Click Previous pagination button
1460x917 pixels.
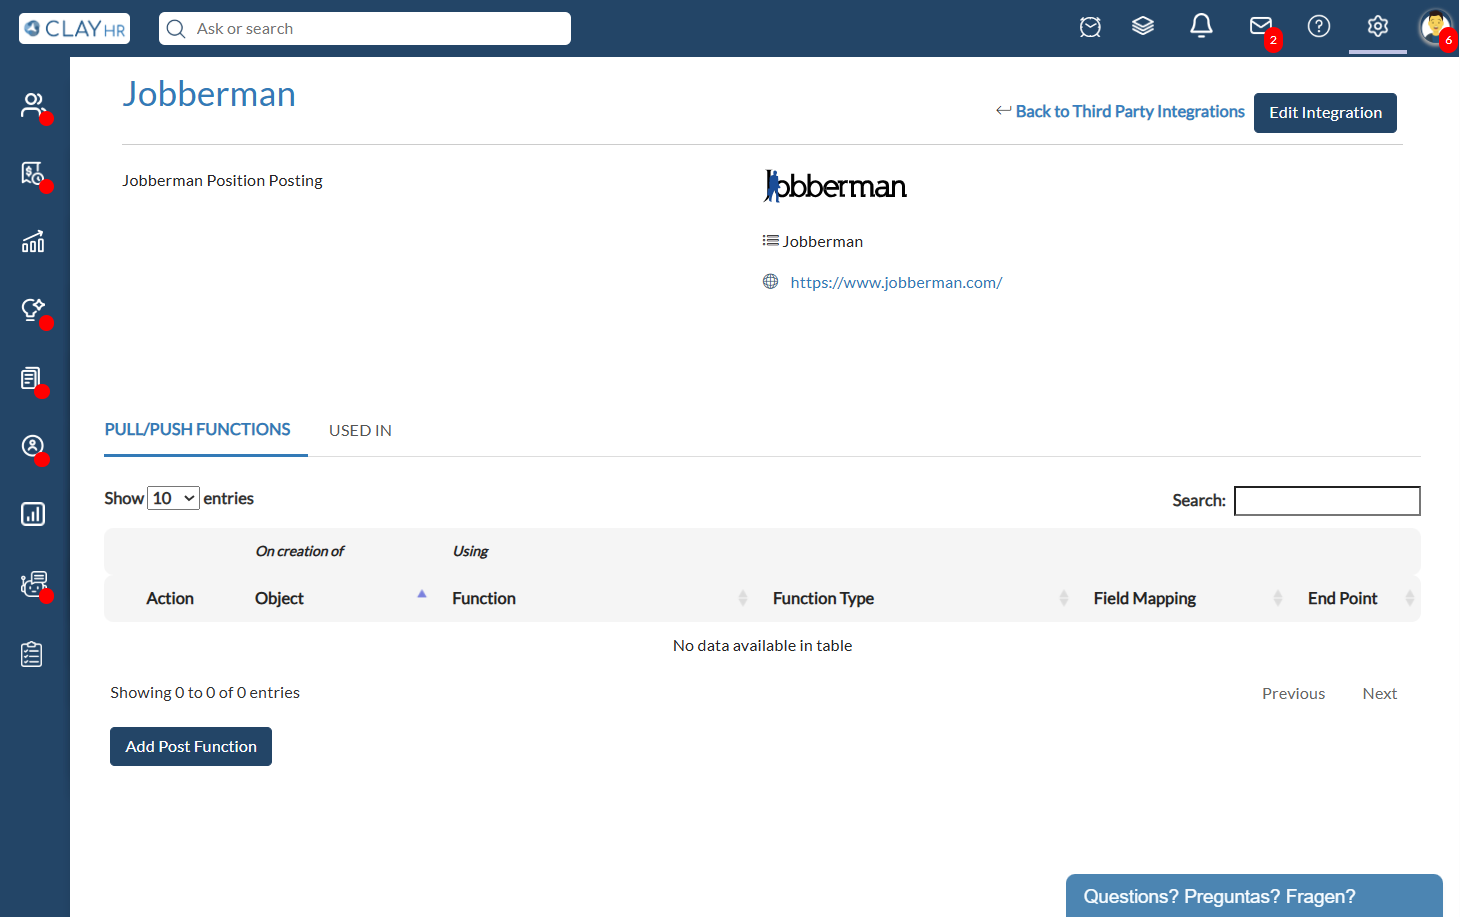1293,694
